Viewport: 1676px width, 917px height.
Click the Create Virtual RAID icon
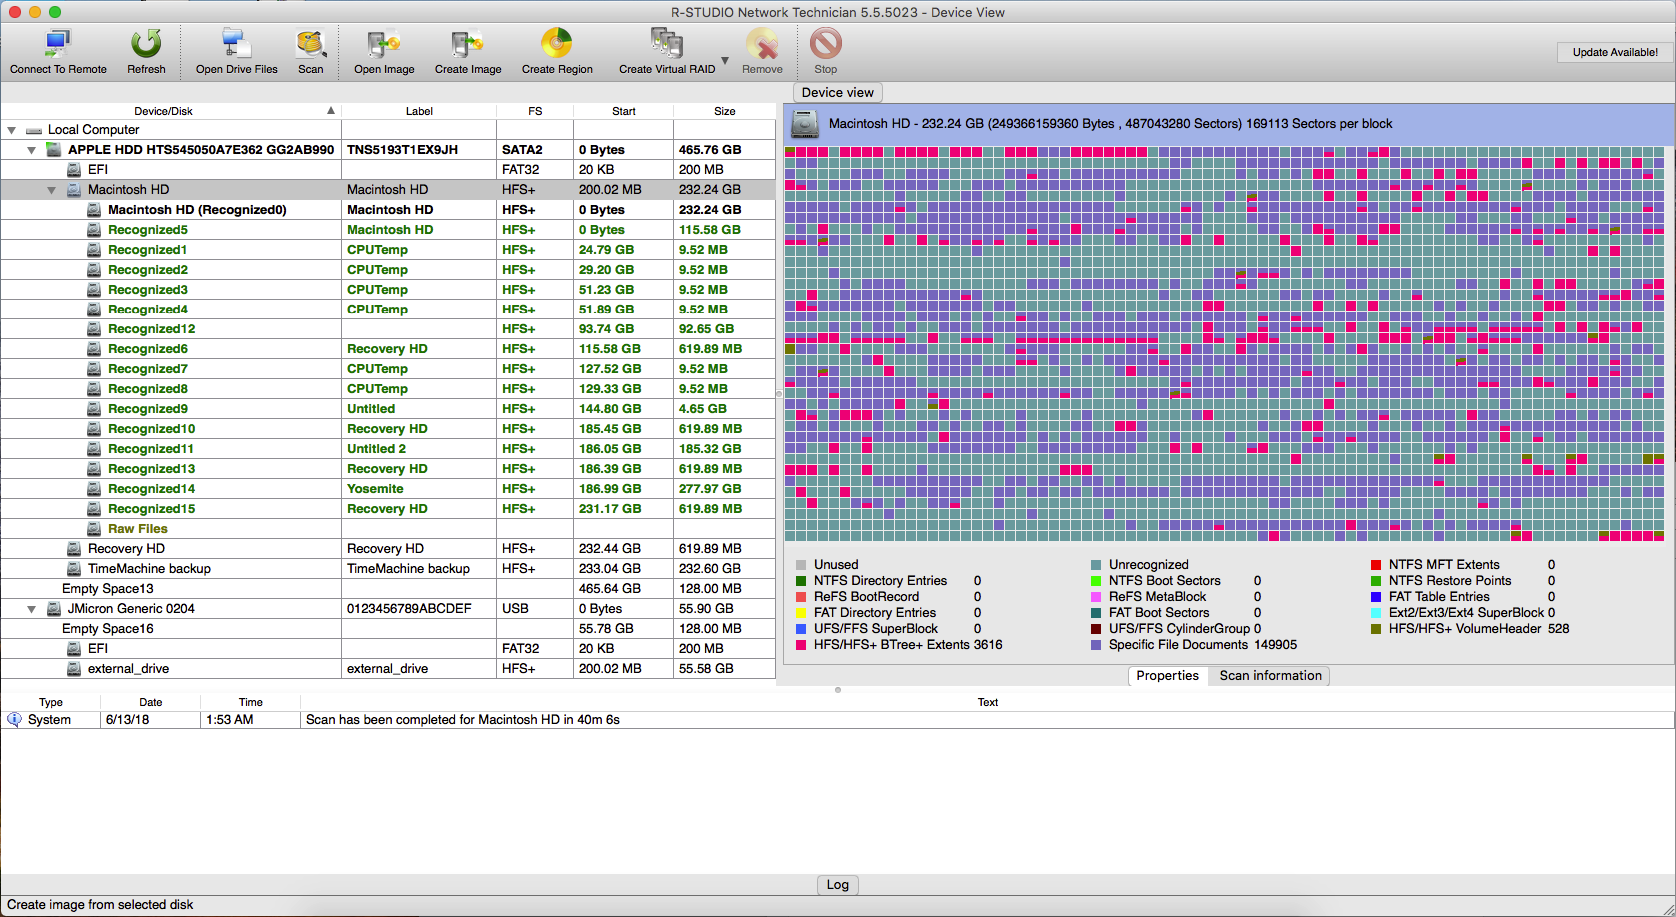click(667, 44)
